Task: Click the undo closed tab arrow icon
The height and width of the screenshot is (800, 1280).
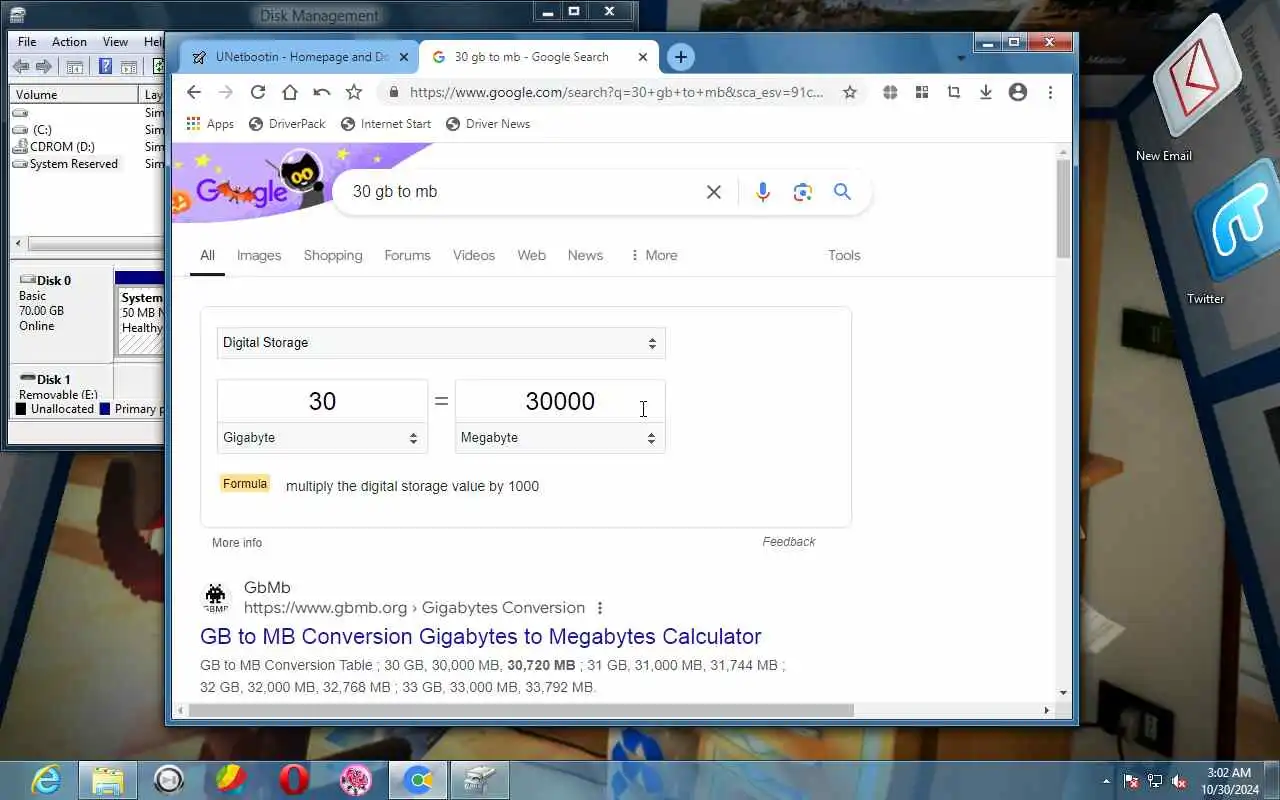Action: 322,92
